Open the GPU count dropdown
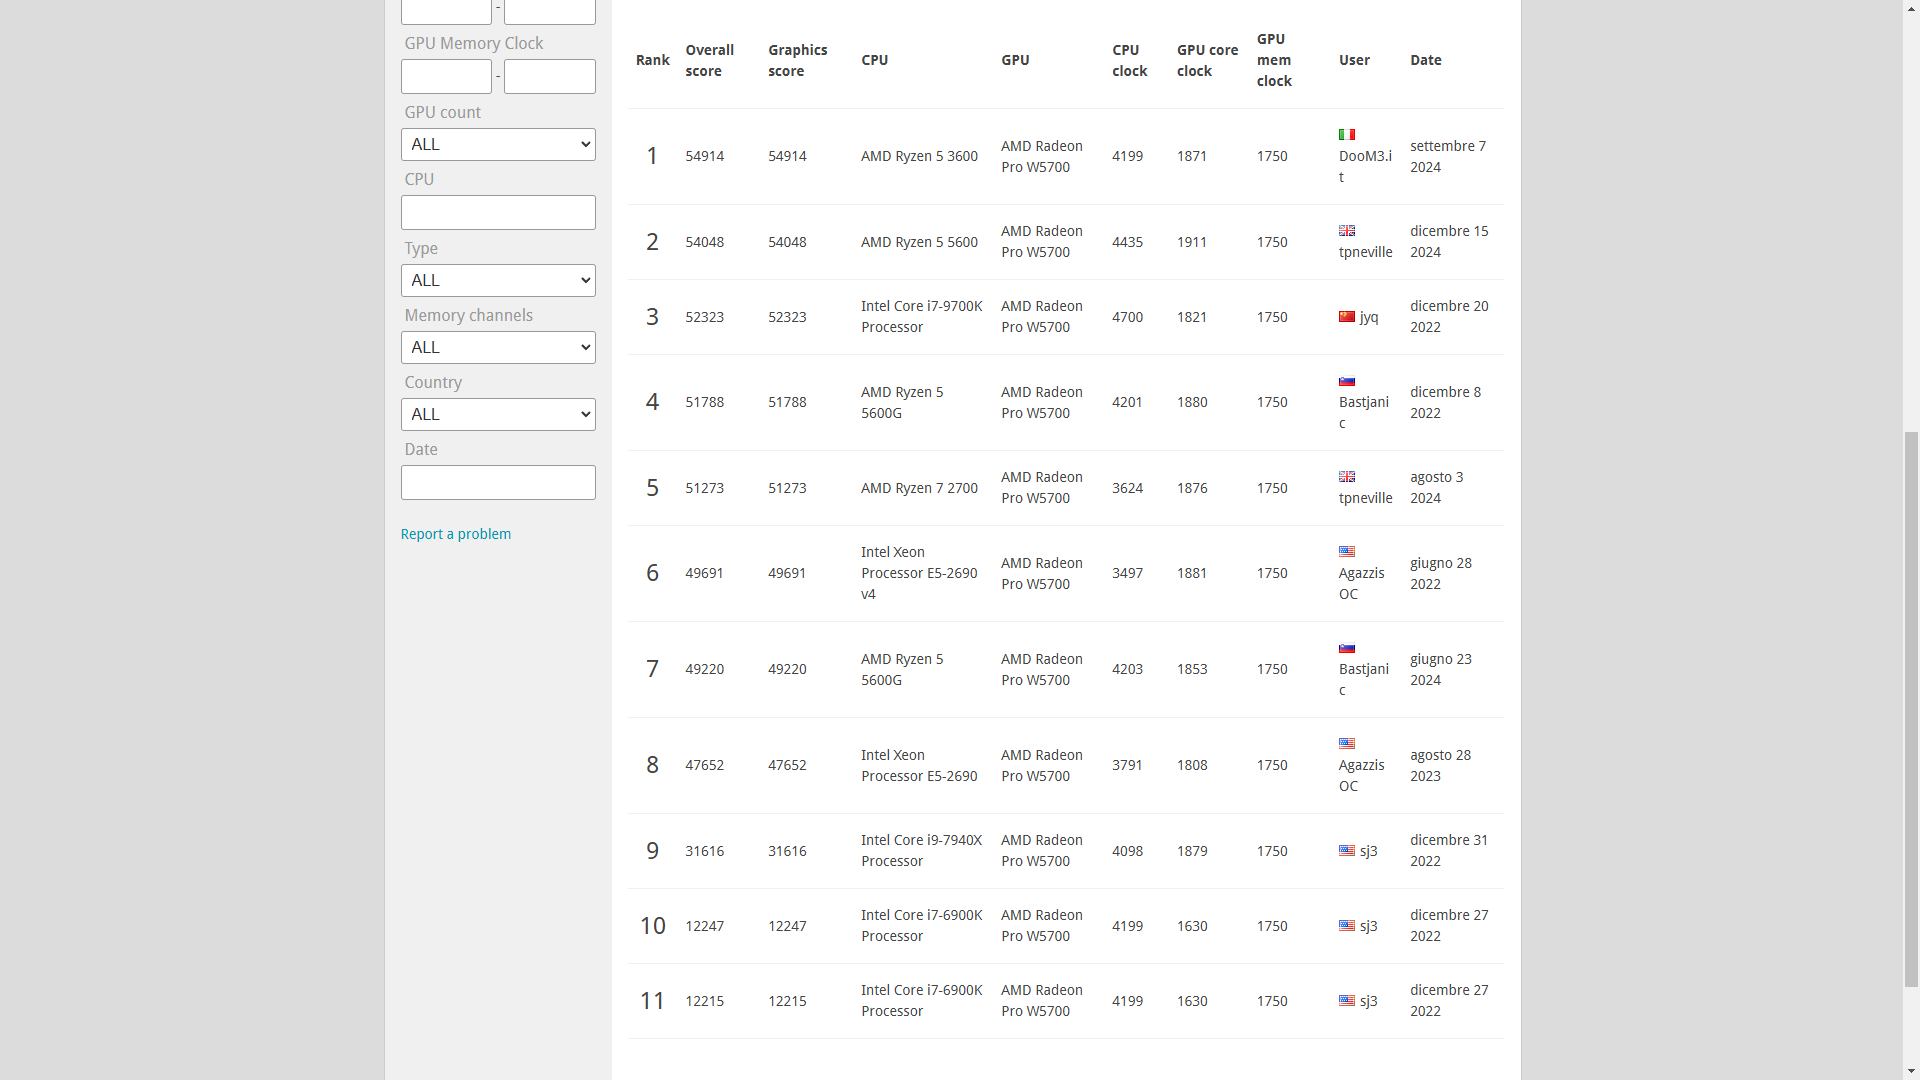Screen dimensions: 1920x1080 498,144
